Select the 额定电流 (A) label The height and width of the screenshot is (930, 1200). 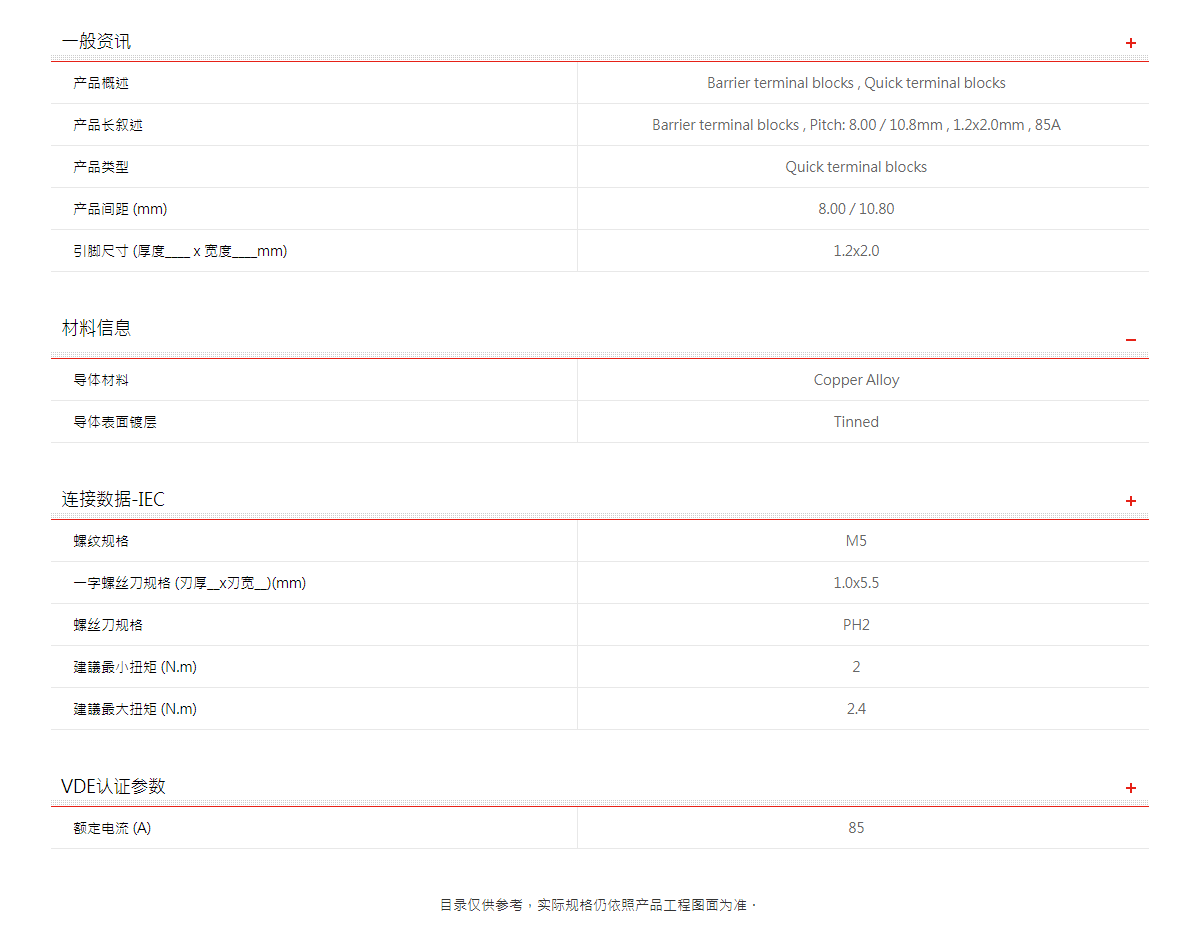(112, 828)
